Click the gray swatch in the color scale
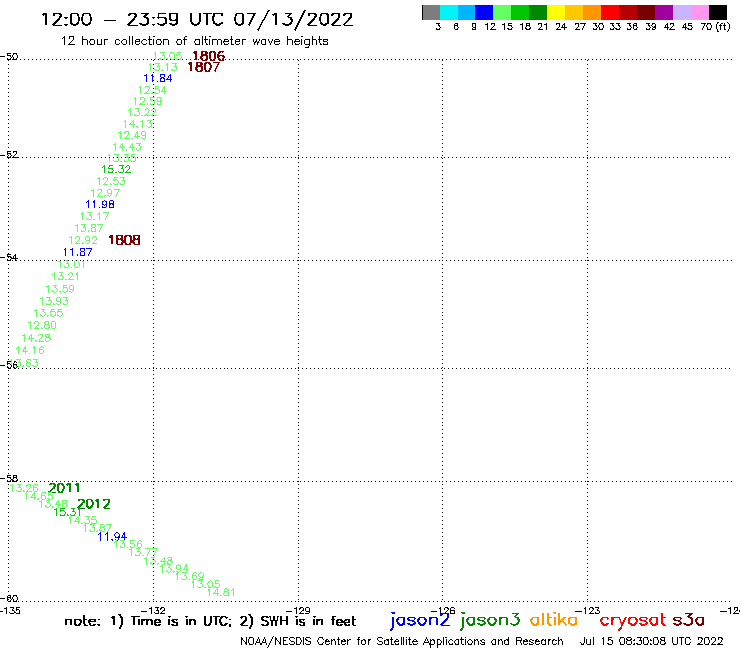This screenshot has width=740, height=650. click(431, 12)
